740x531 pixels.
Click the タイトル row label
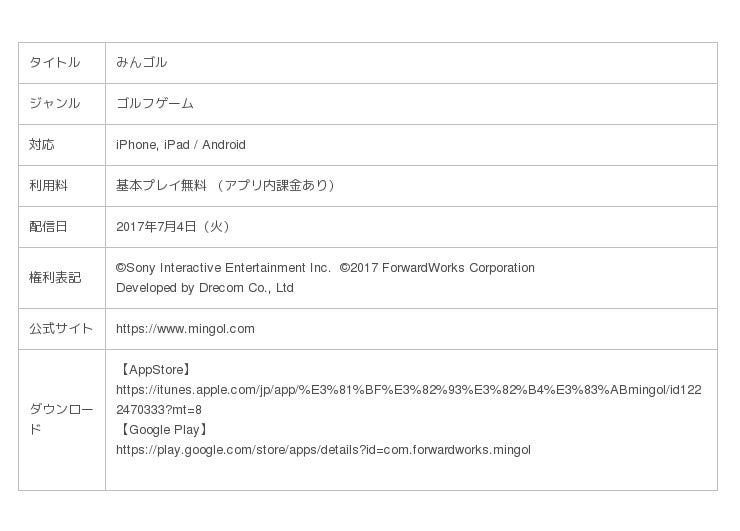(x=55, y=62)
